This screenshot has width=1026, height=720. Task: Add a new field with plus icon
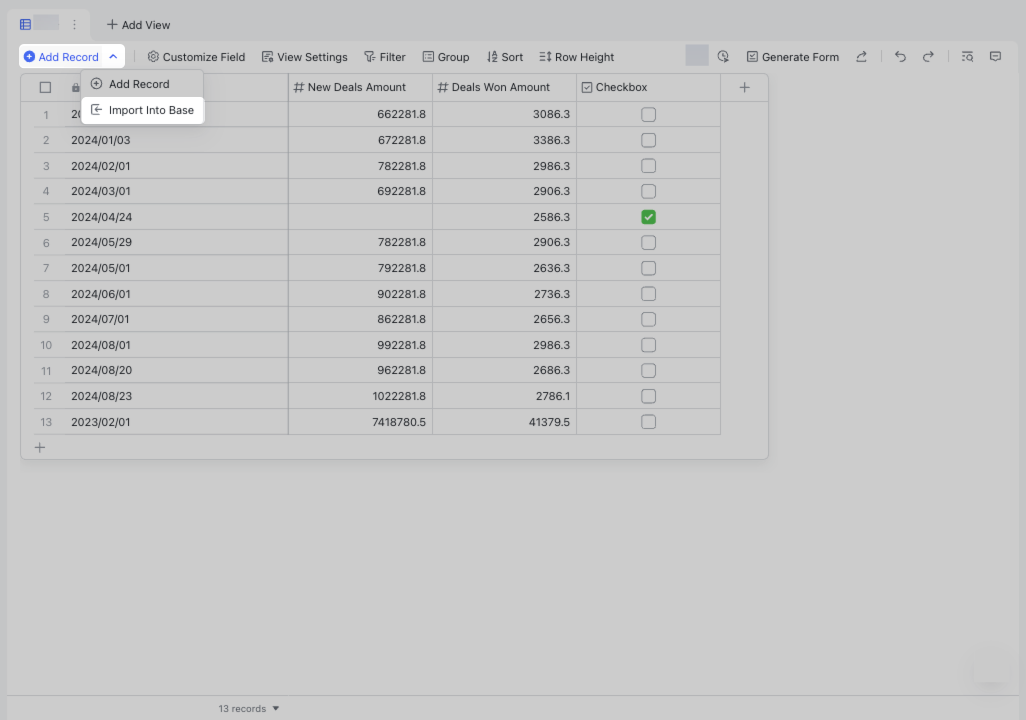click(744, 87)
